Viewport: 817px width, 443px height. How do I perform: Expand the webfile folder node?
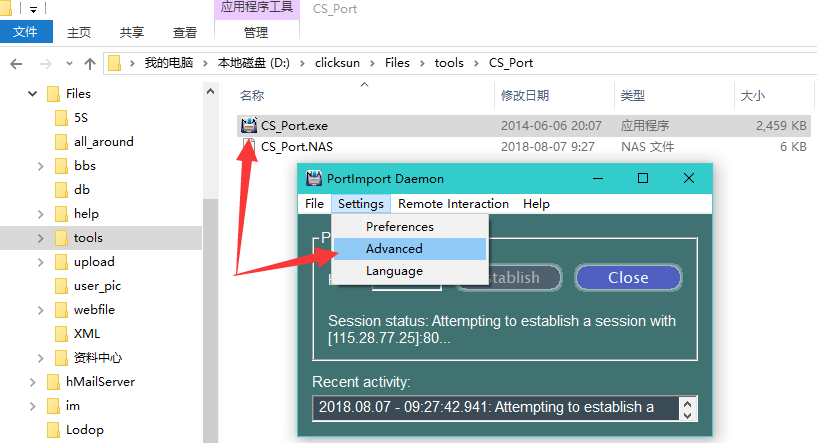point(40,310)
